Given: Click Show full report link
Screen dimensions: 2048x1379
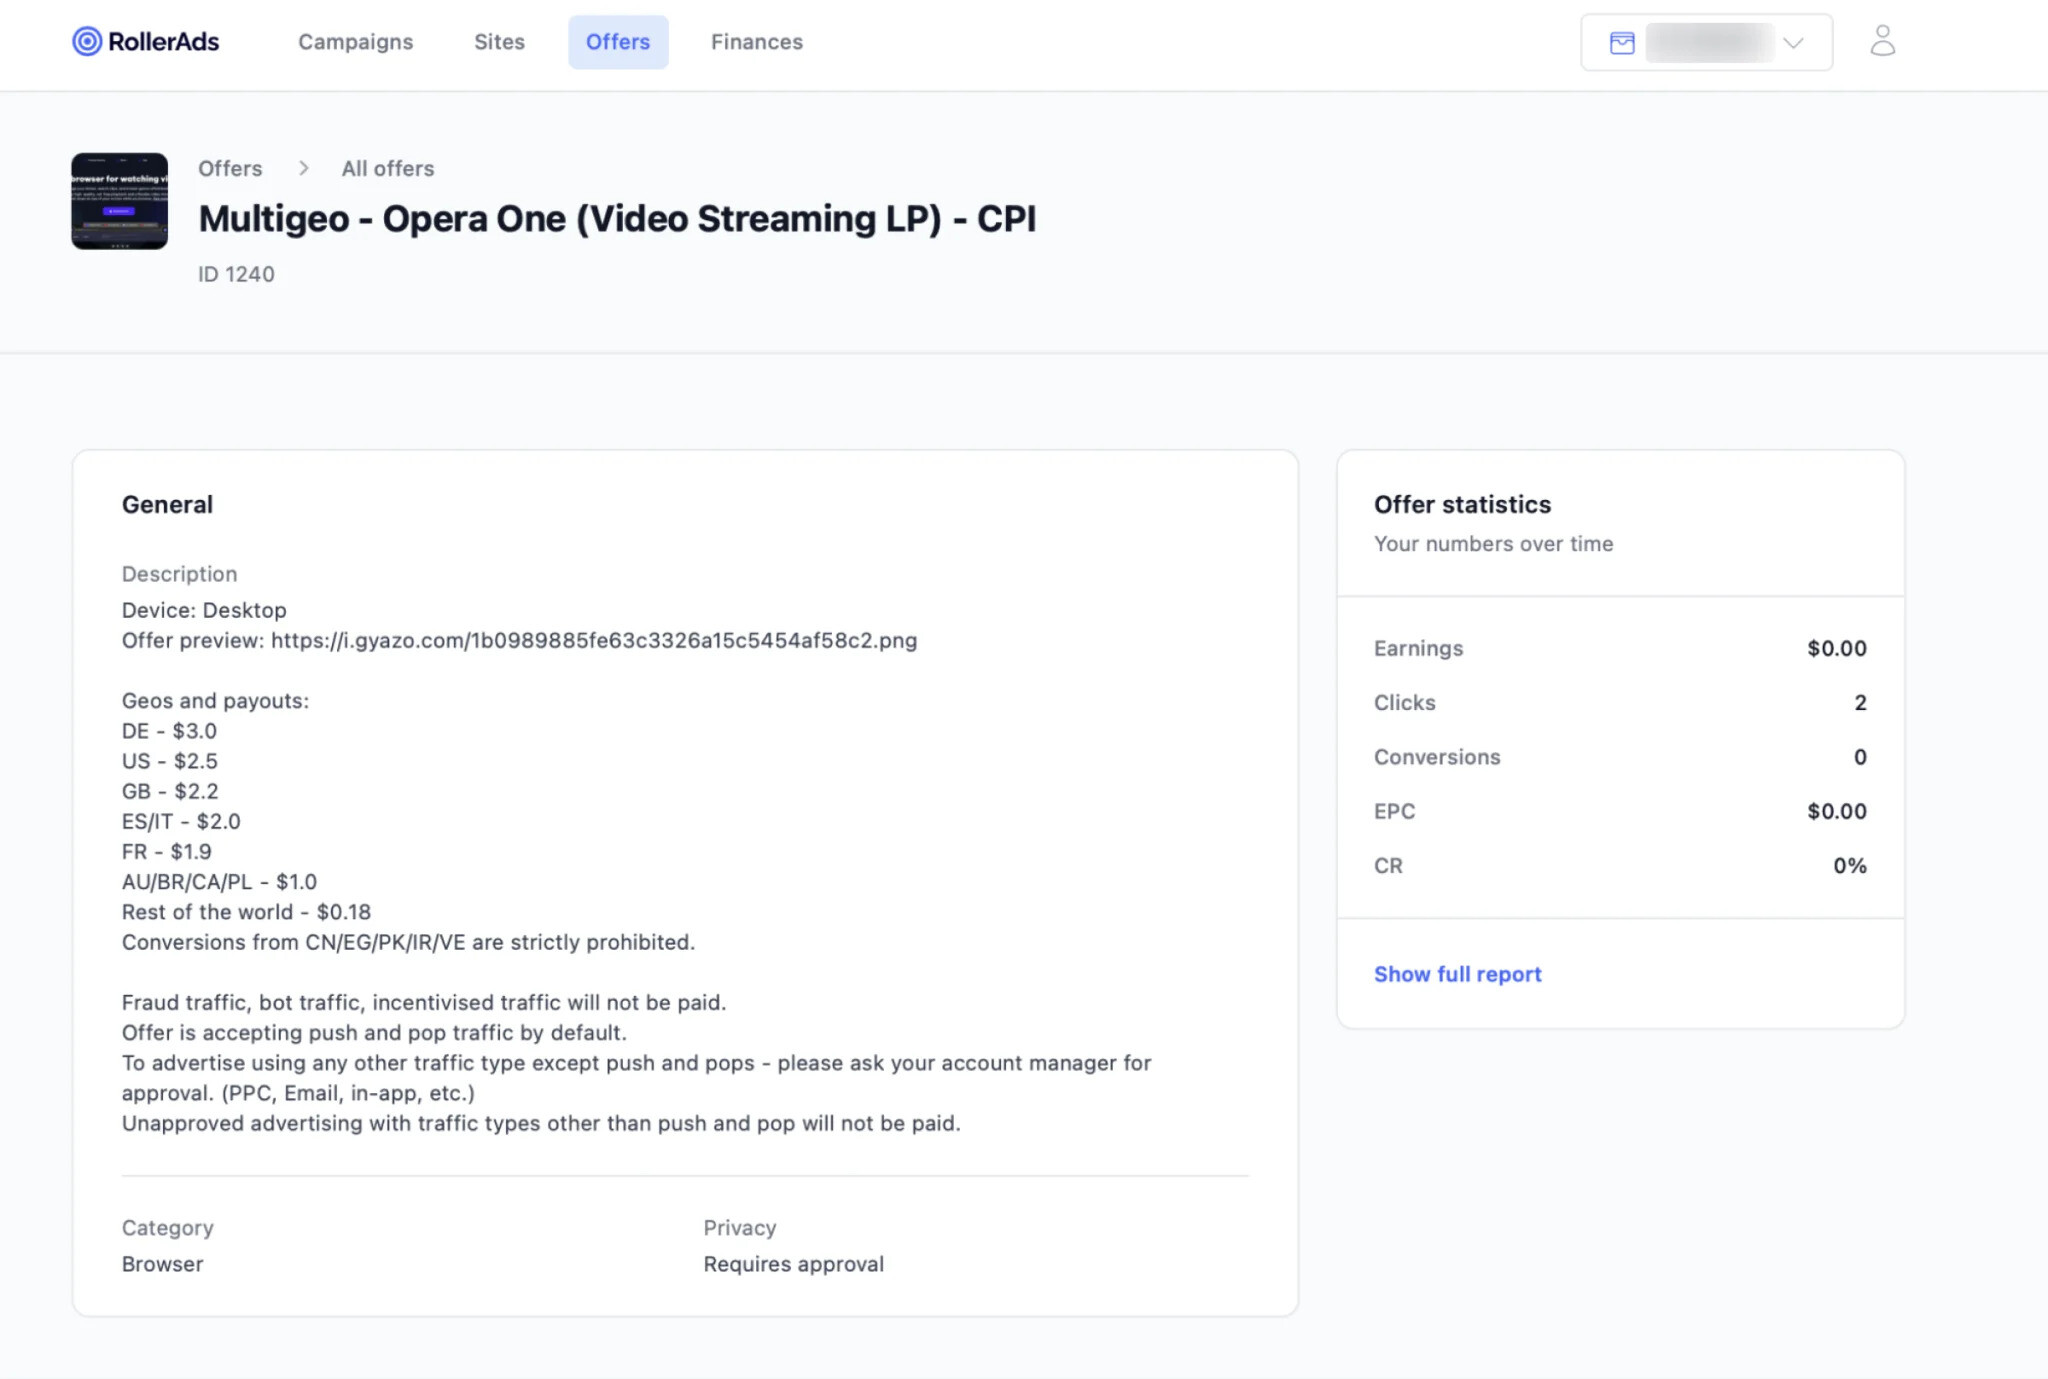Looking at the screenshot, I should [x=1457, y=974].
